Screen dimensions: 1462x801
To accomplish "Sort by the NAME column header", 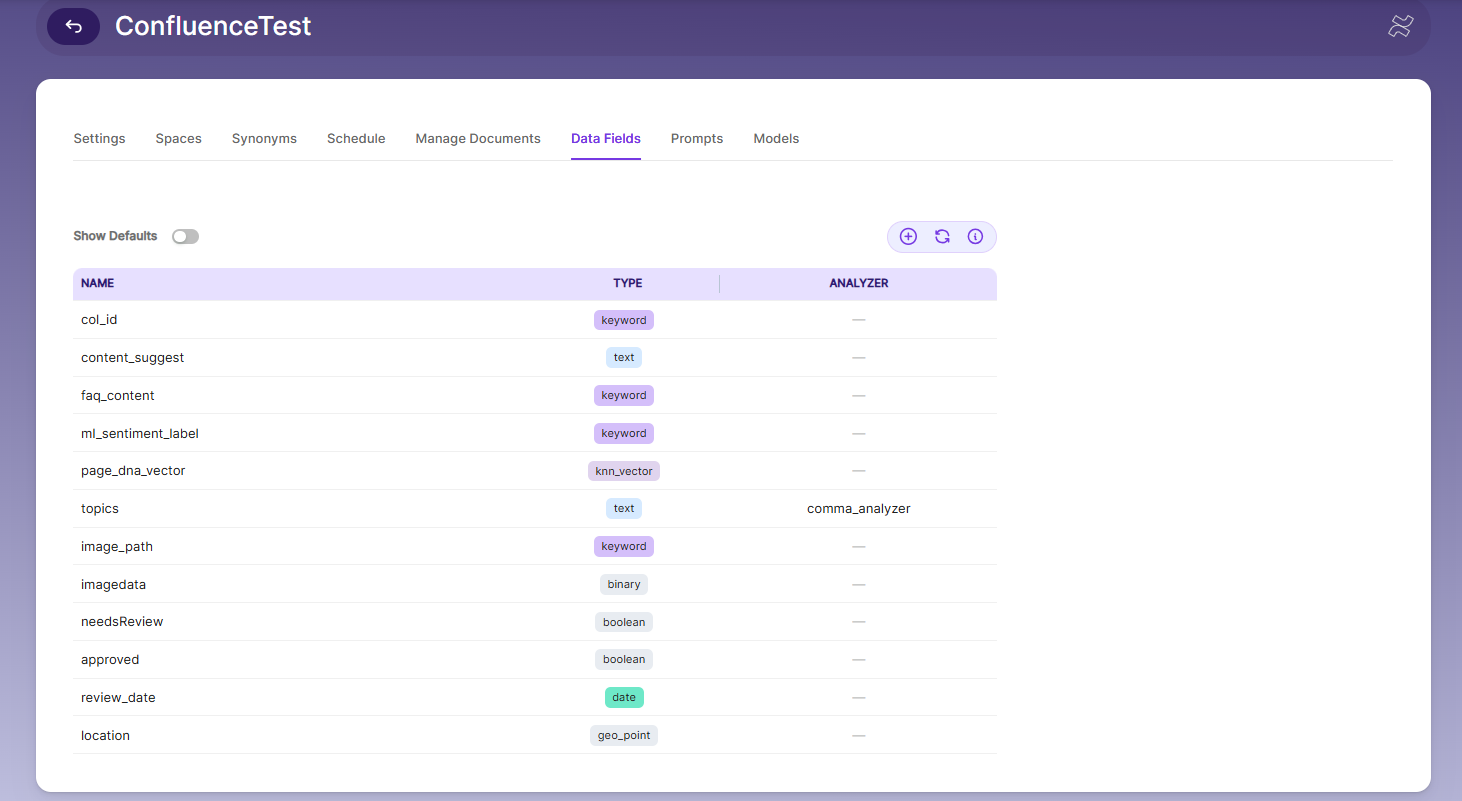I will [x=98, y=284].
